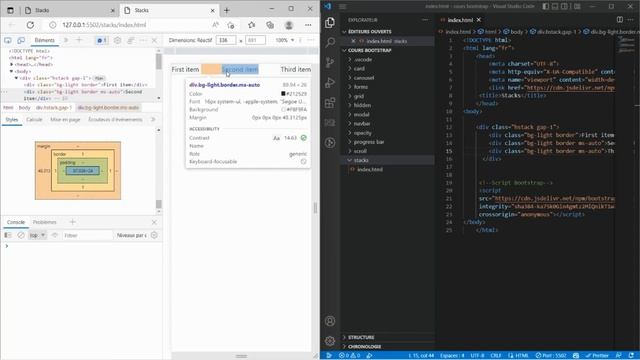Reload the page in the browser

pos(30,25)
